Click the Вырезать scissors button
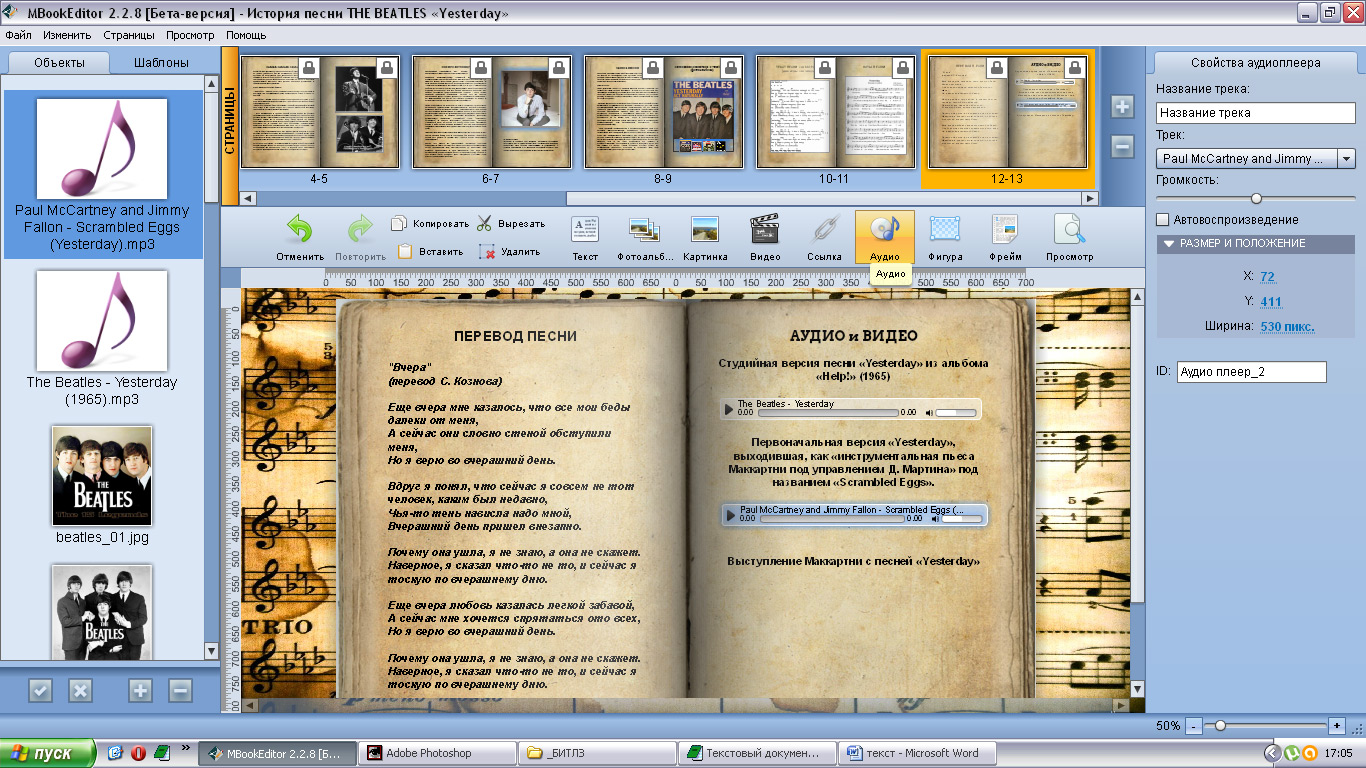 tap(510, 223)
